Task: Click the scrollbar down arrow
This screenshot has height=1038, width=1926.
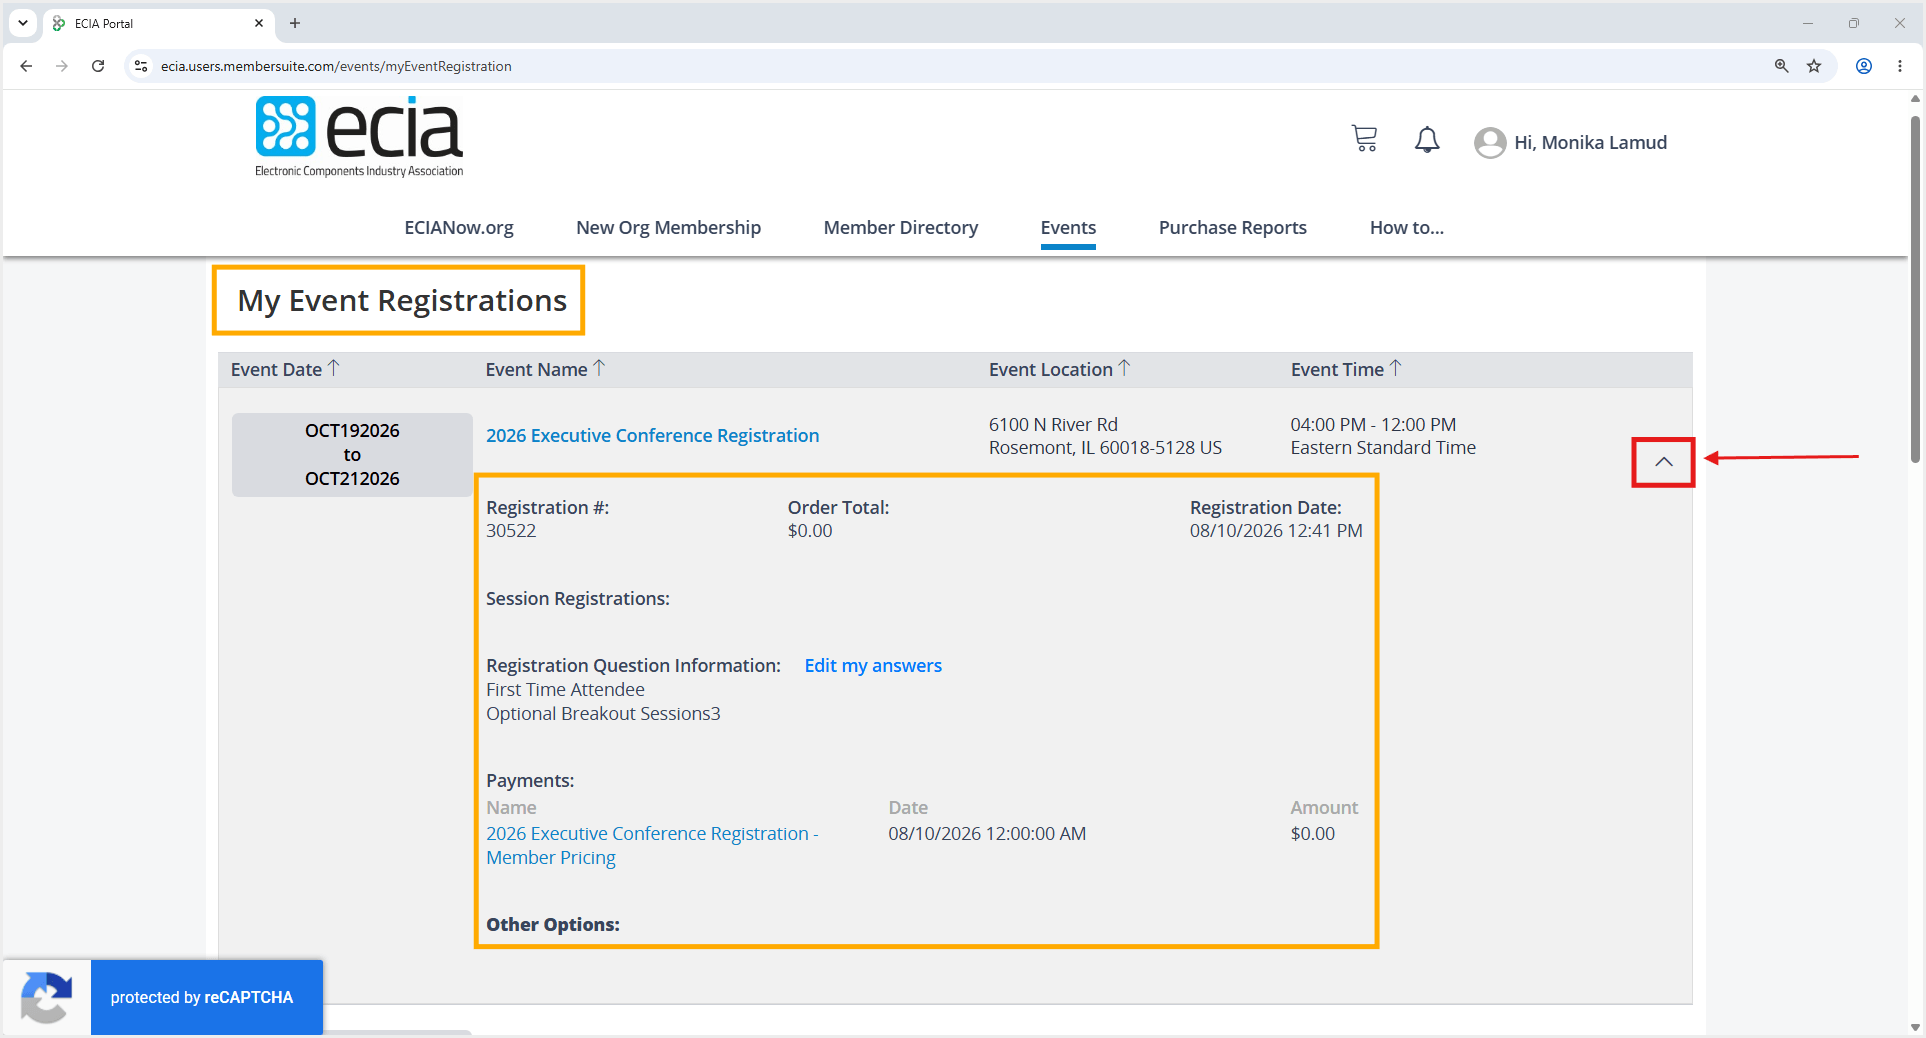Action: [x=1915, y=1027]
